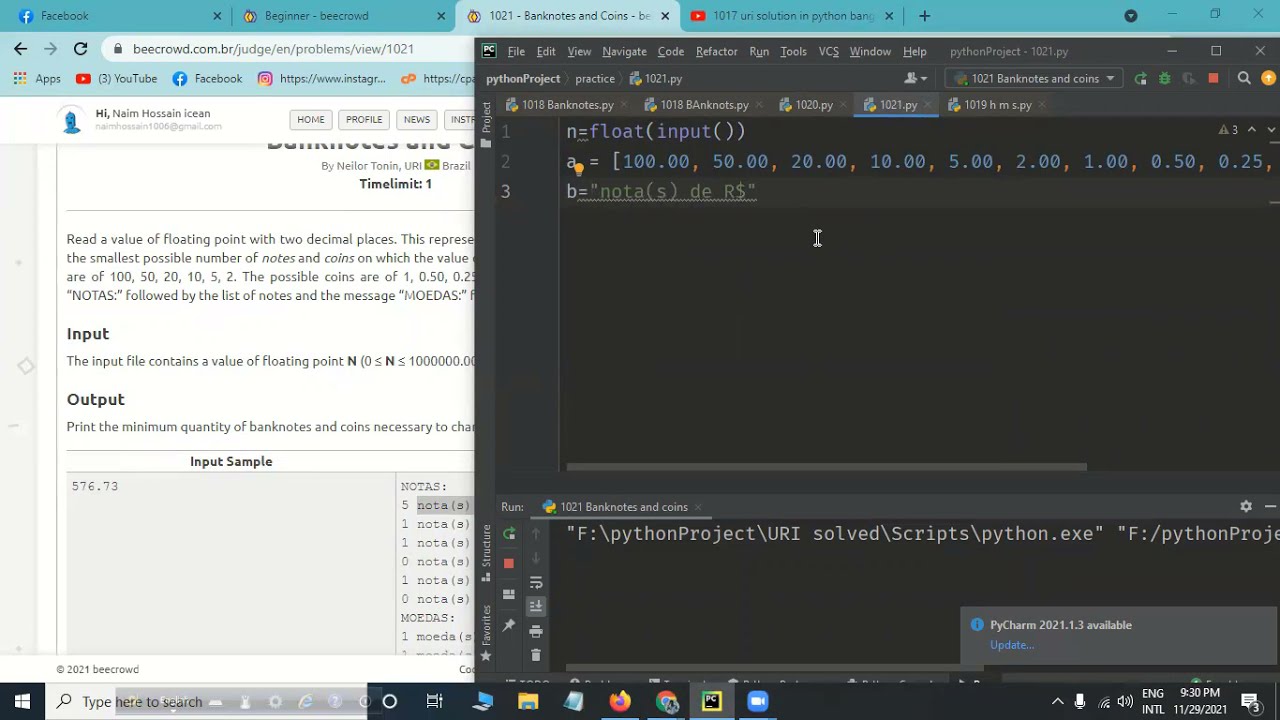Open the File menu in PyCharm
Image resolution: width=1280 pixels, height=720 pixels.
pos(516,51)
